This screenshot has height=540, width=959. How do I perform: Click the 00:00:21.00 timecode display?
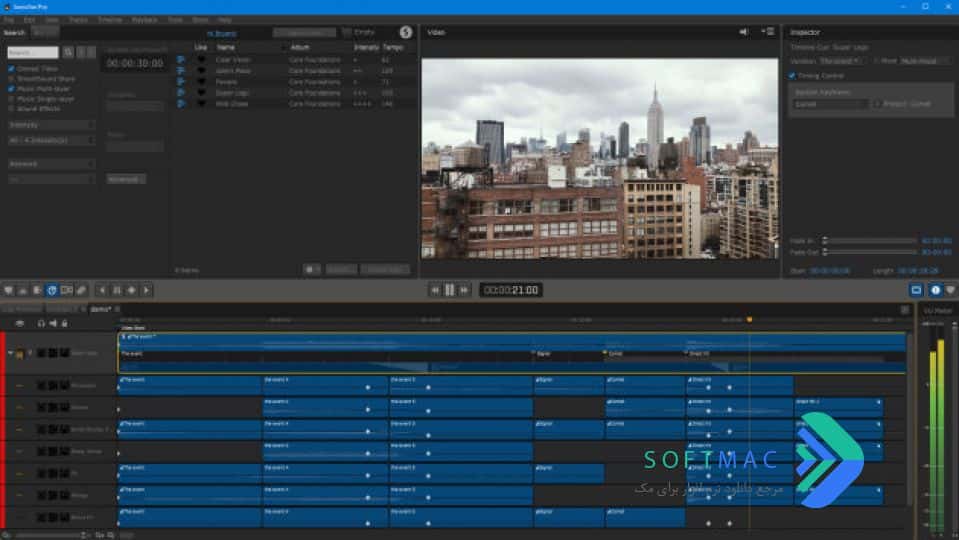[x=511, y=290]
